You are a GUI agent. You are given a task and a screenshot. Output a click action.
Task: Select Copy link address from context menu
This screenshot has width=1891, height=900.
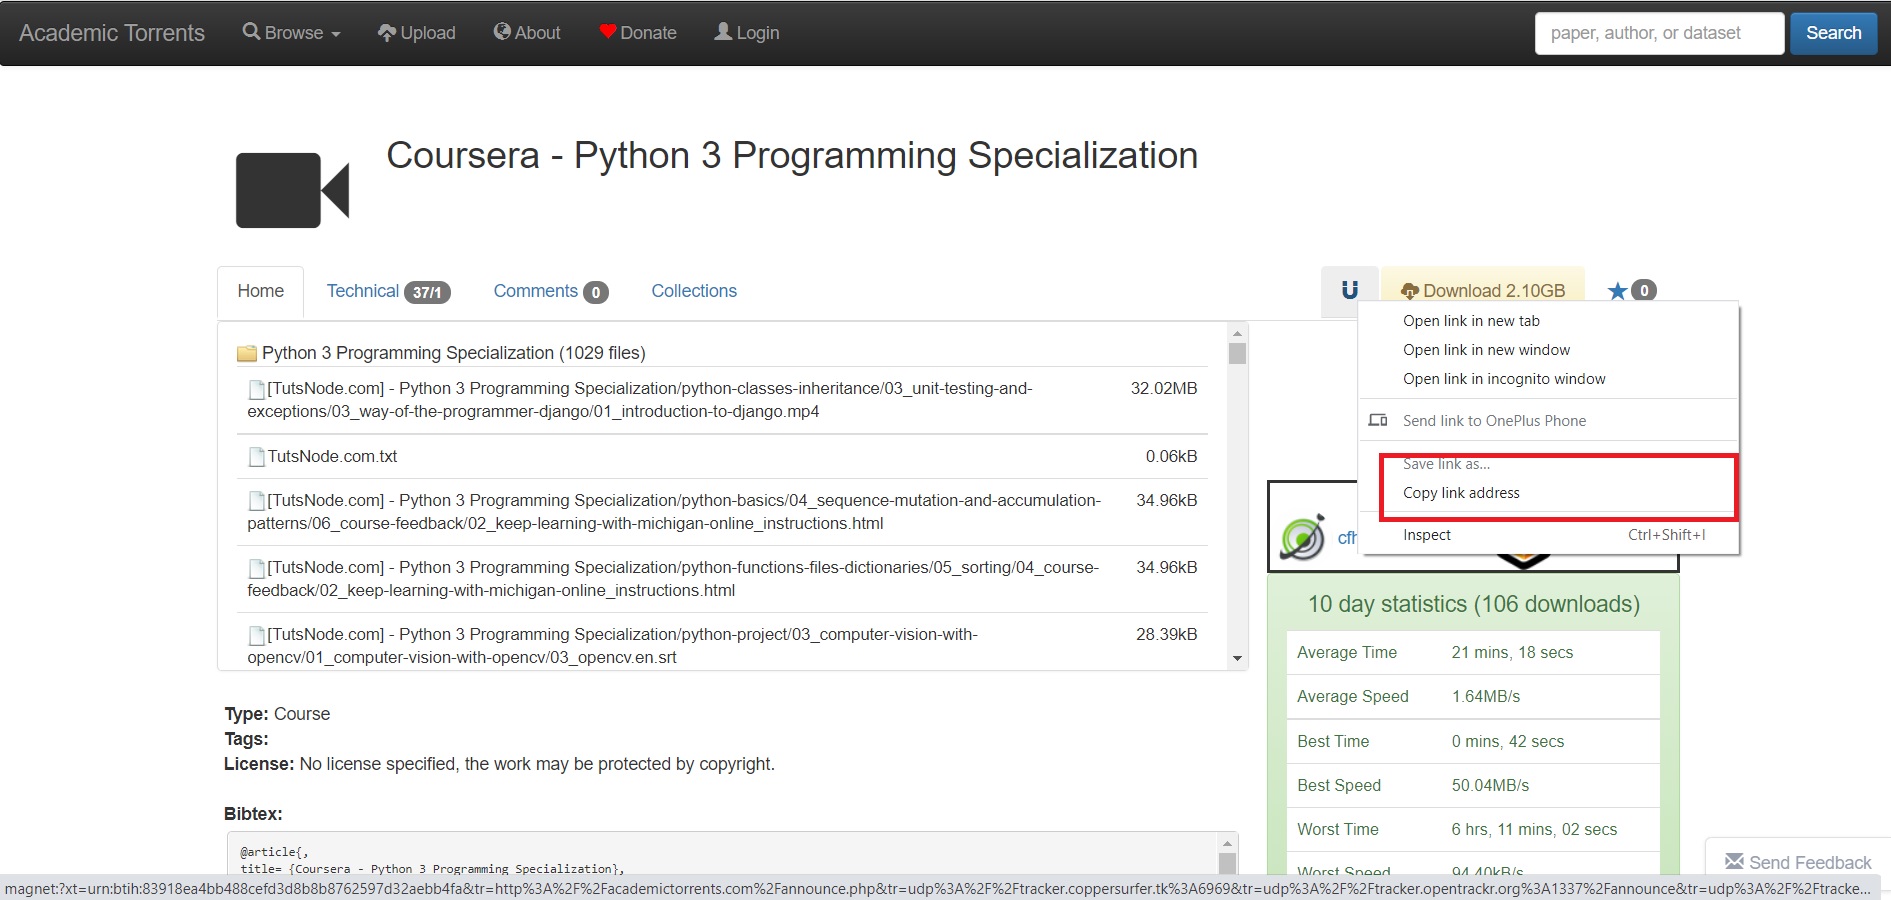(1461, 493)
